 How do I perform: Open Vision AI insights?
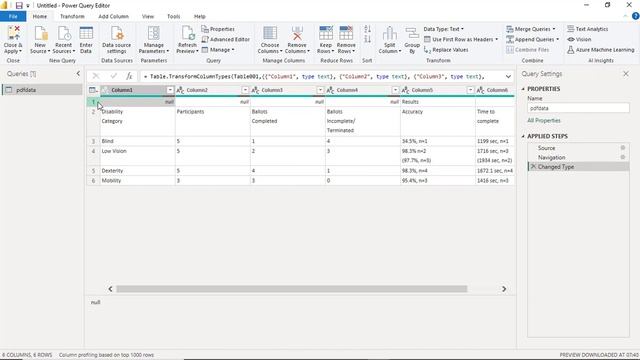pos(579,39)
